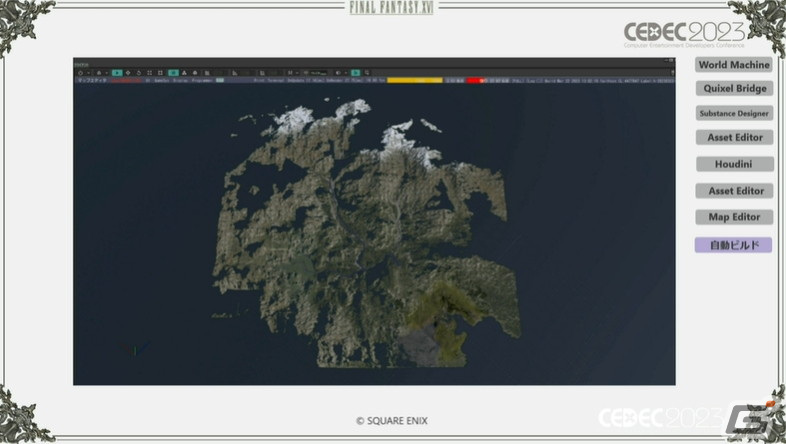The height and width of the screenshot is (444, 786).
Task: Toggle the teal highlighted rectangle toolbar icon
Action: click(173, 73)
